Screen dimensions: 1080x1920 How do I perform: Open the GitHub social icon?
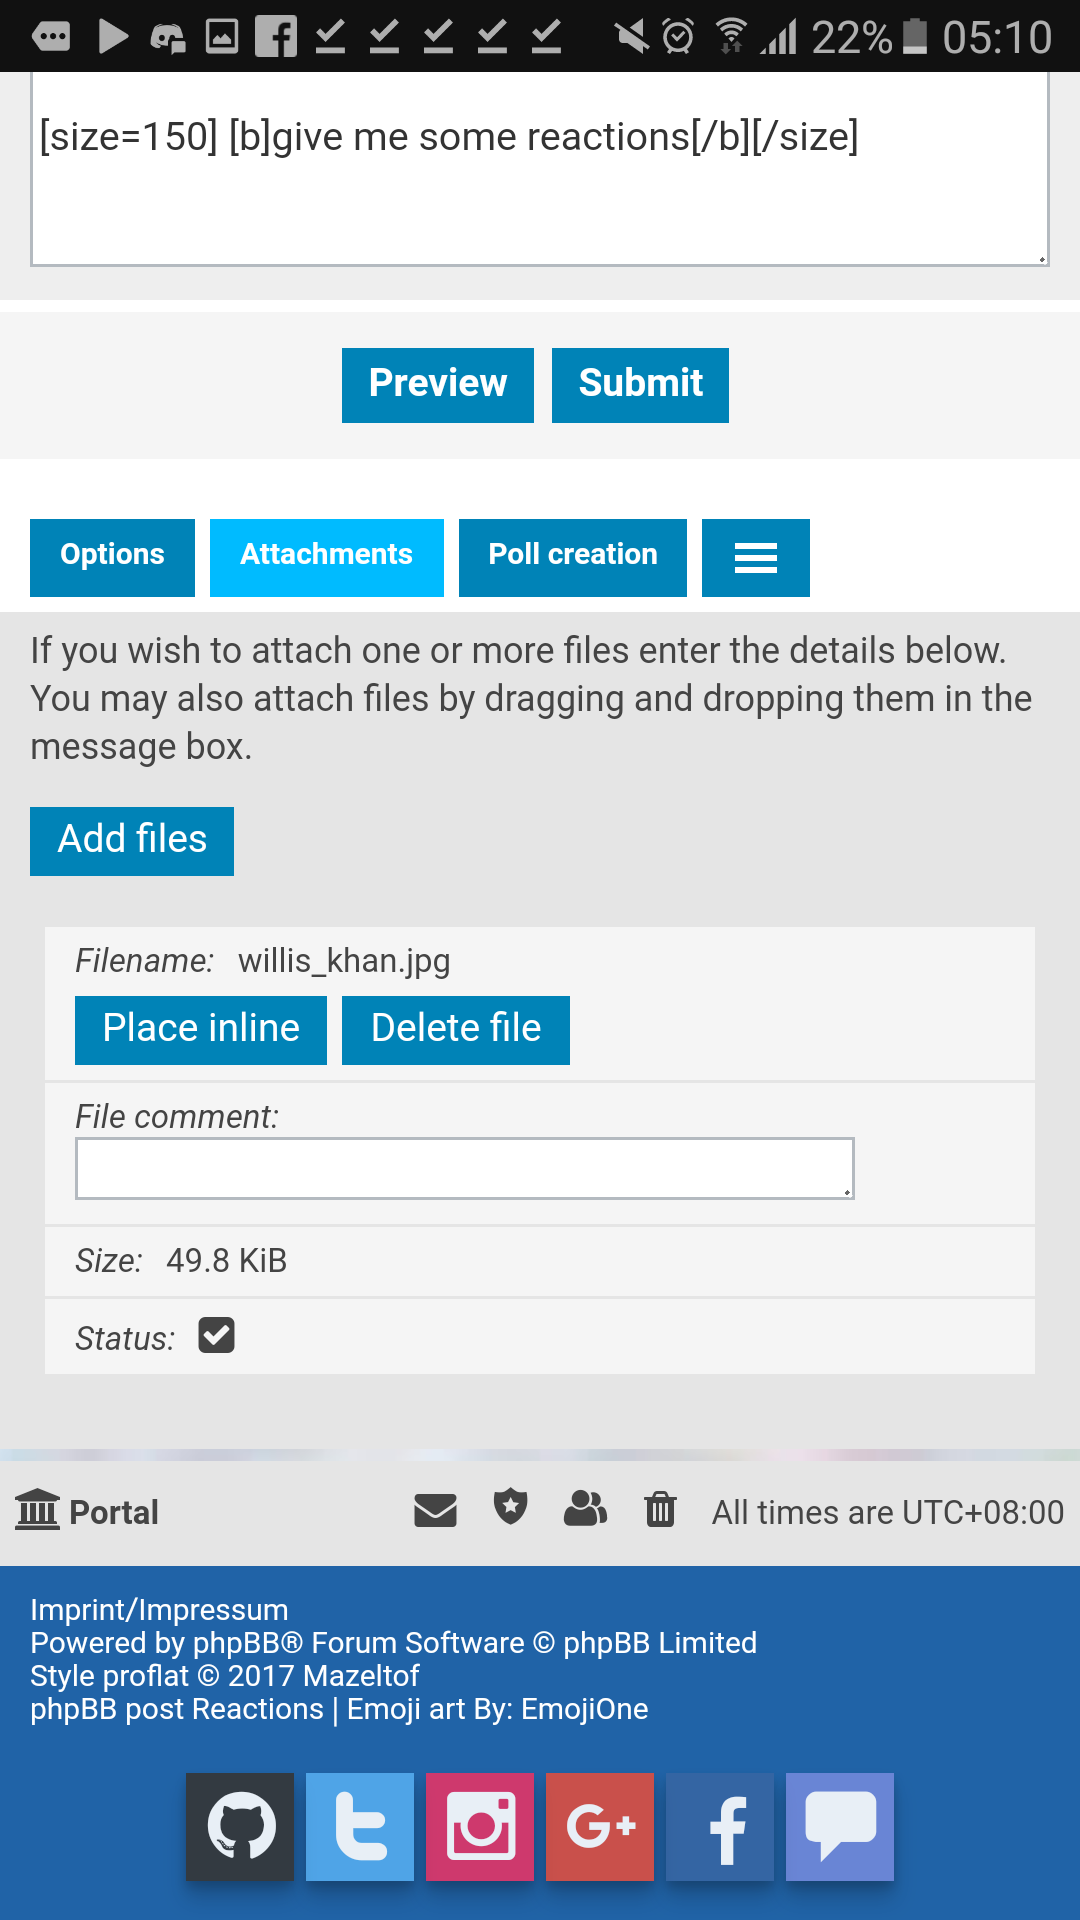pos(240,1827)
